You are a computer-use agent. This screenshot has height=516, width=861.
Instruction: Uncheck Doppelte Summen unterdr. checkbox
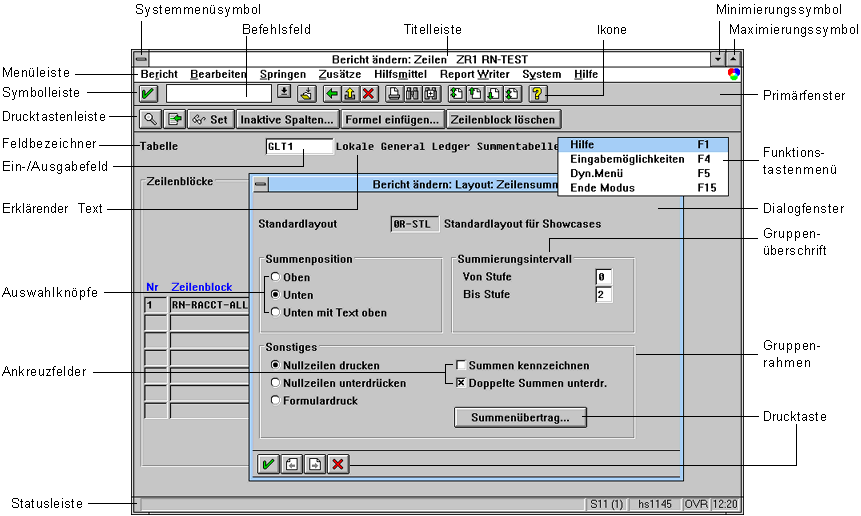[x=461, y=383]
